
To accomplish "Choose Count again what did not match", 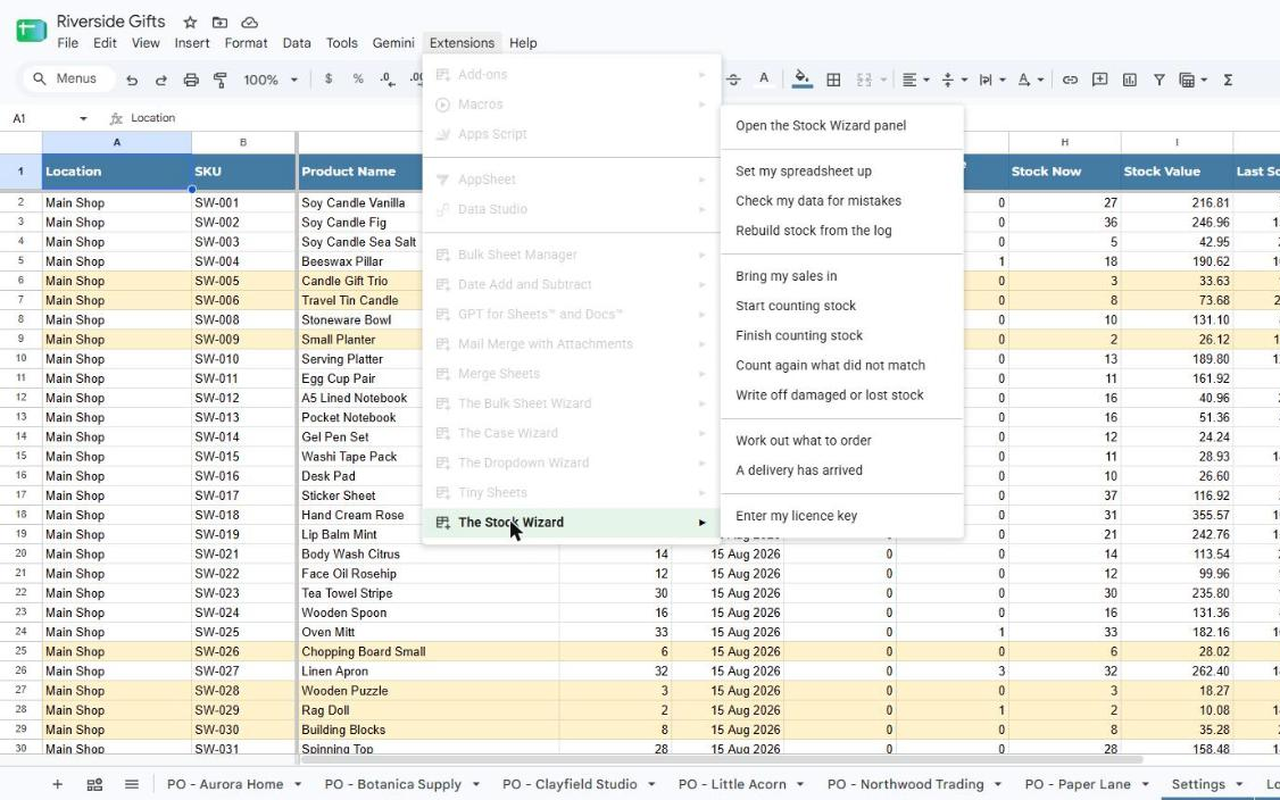I will (x=842, y=365).
